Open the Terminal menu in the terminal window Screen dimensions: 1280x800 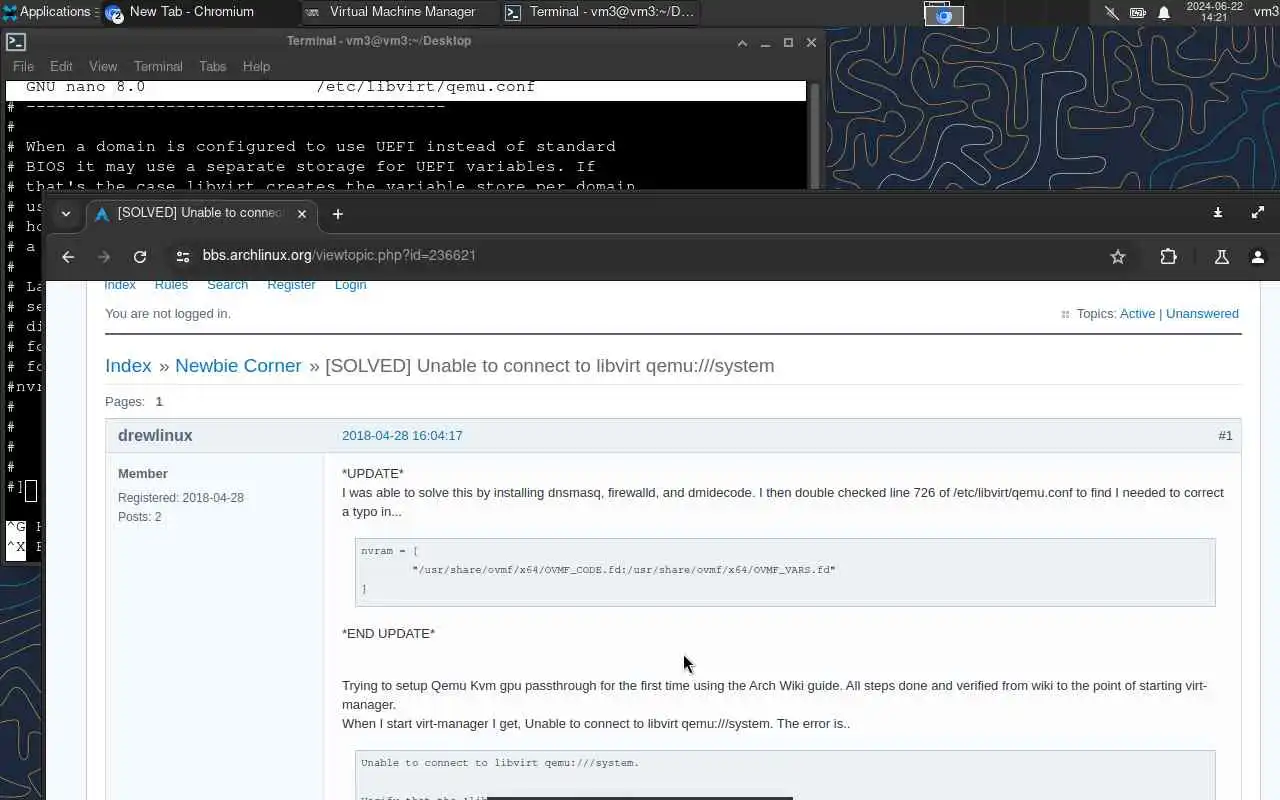point(158,66)
